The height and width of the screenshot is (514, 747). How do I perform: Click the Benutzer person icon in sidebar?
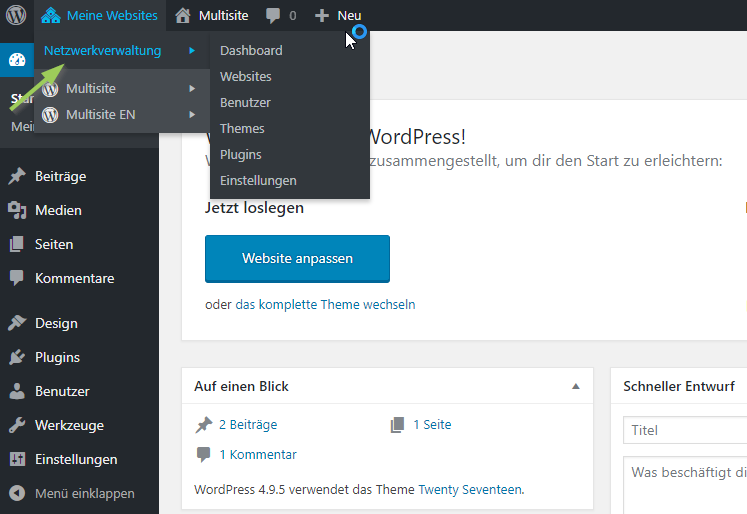click(x=17, y=391)
